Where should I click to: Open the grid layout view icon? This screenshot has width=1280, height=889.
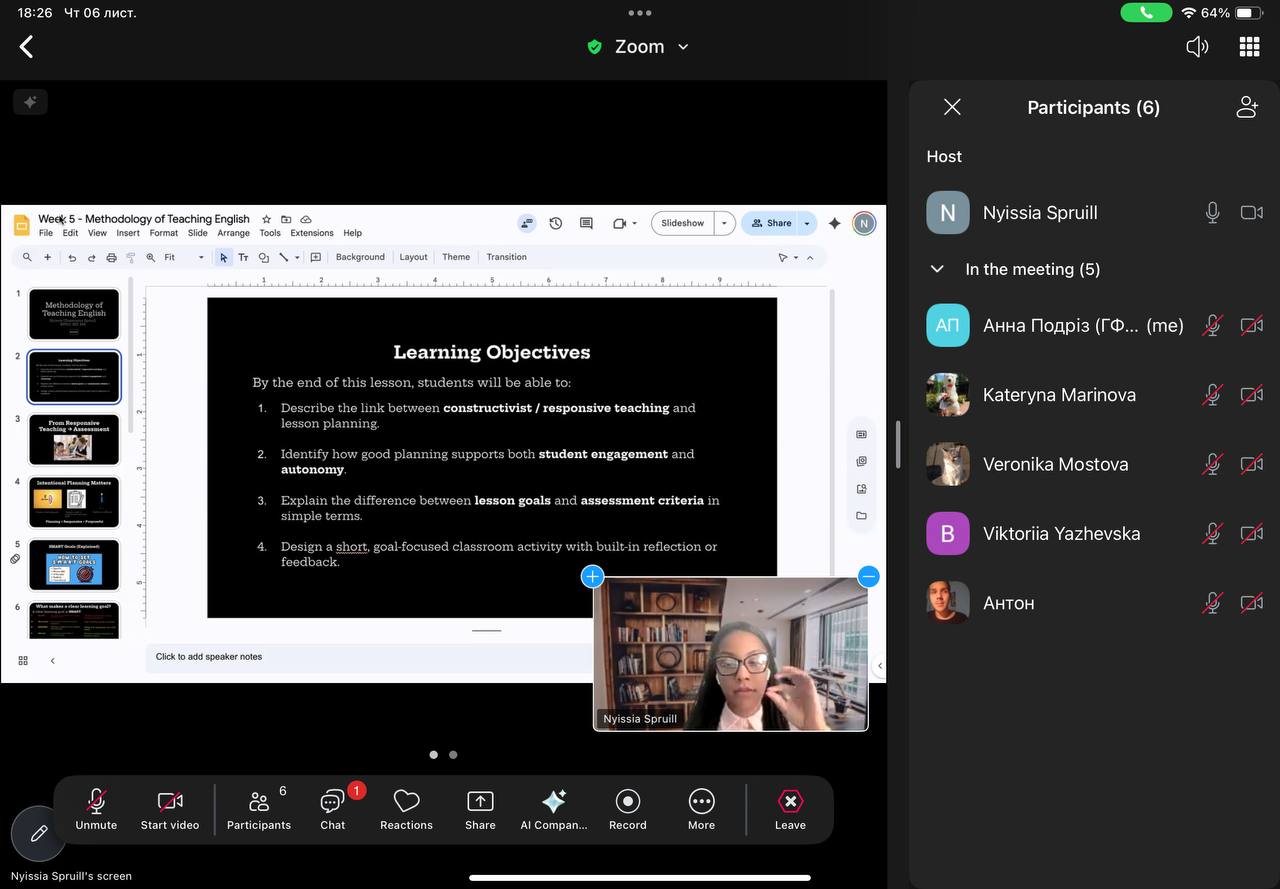[1249, 47]
